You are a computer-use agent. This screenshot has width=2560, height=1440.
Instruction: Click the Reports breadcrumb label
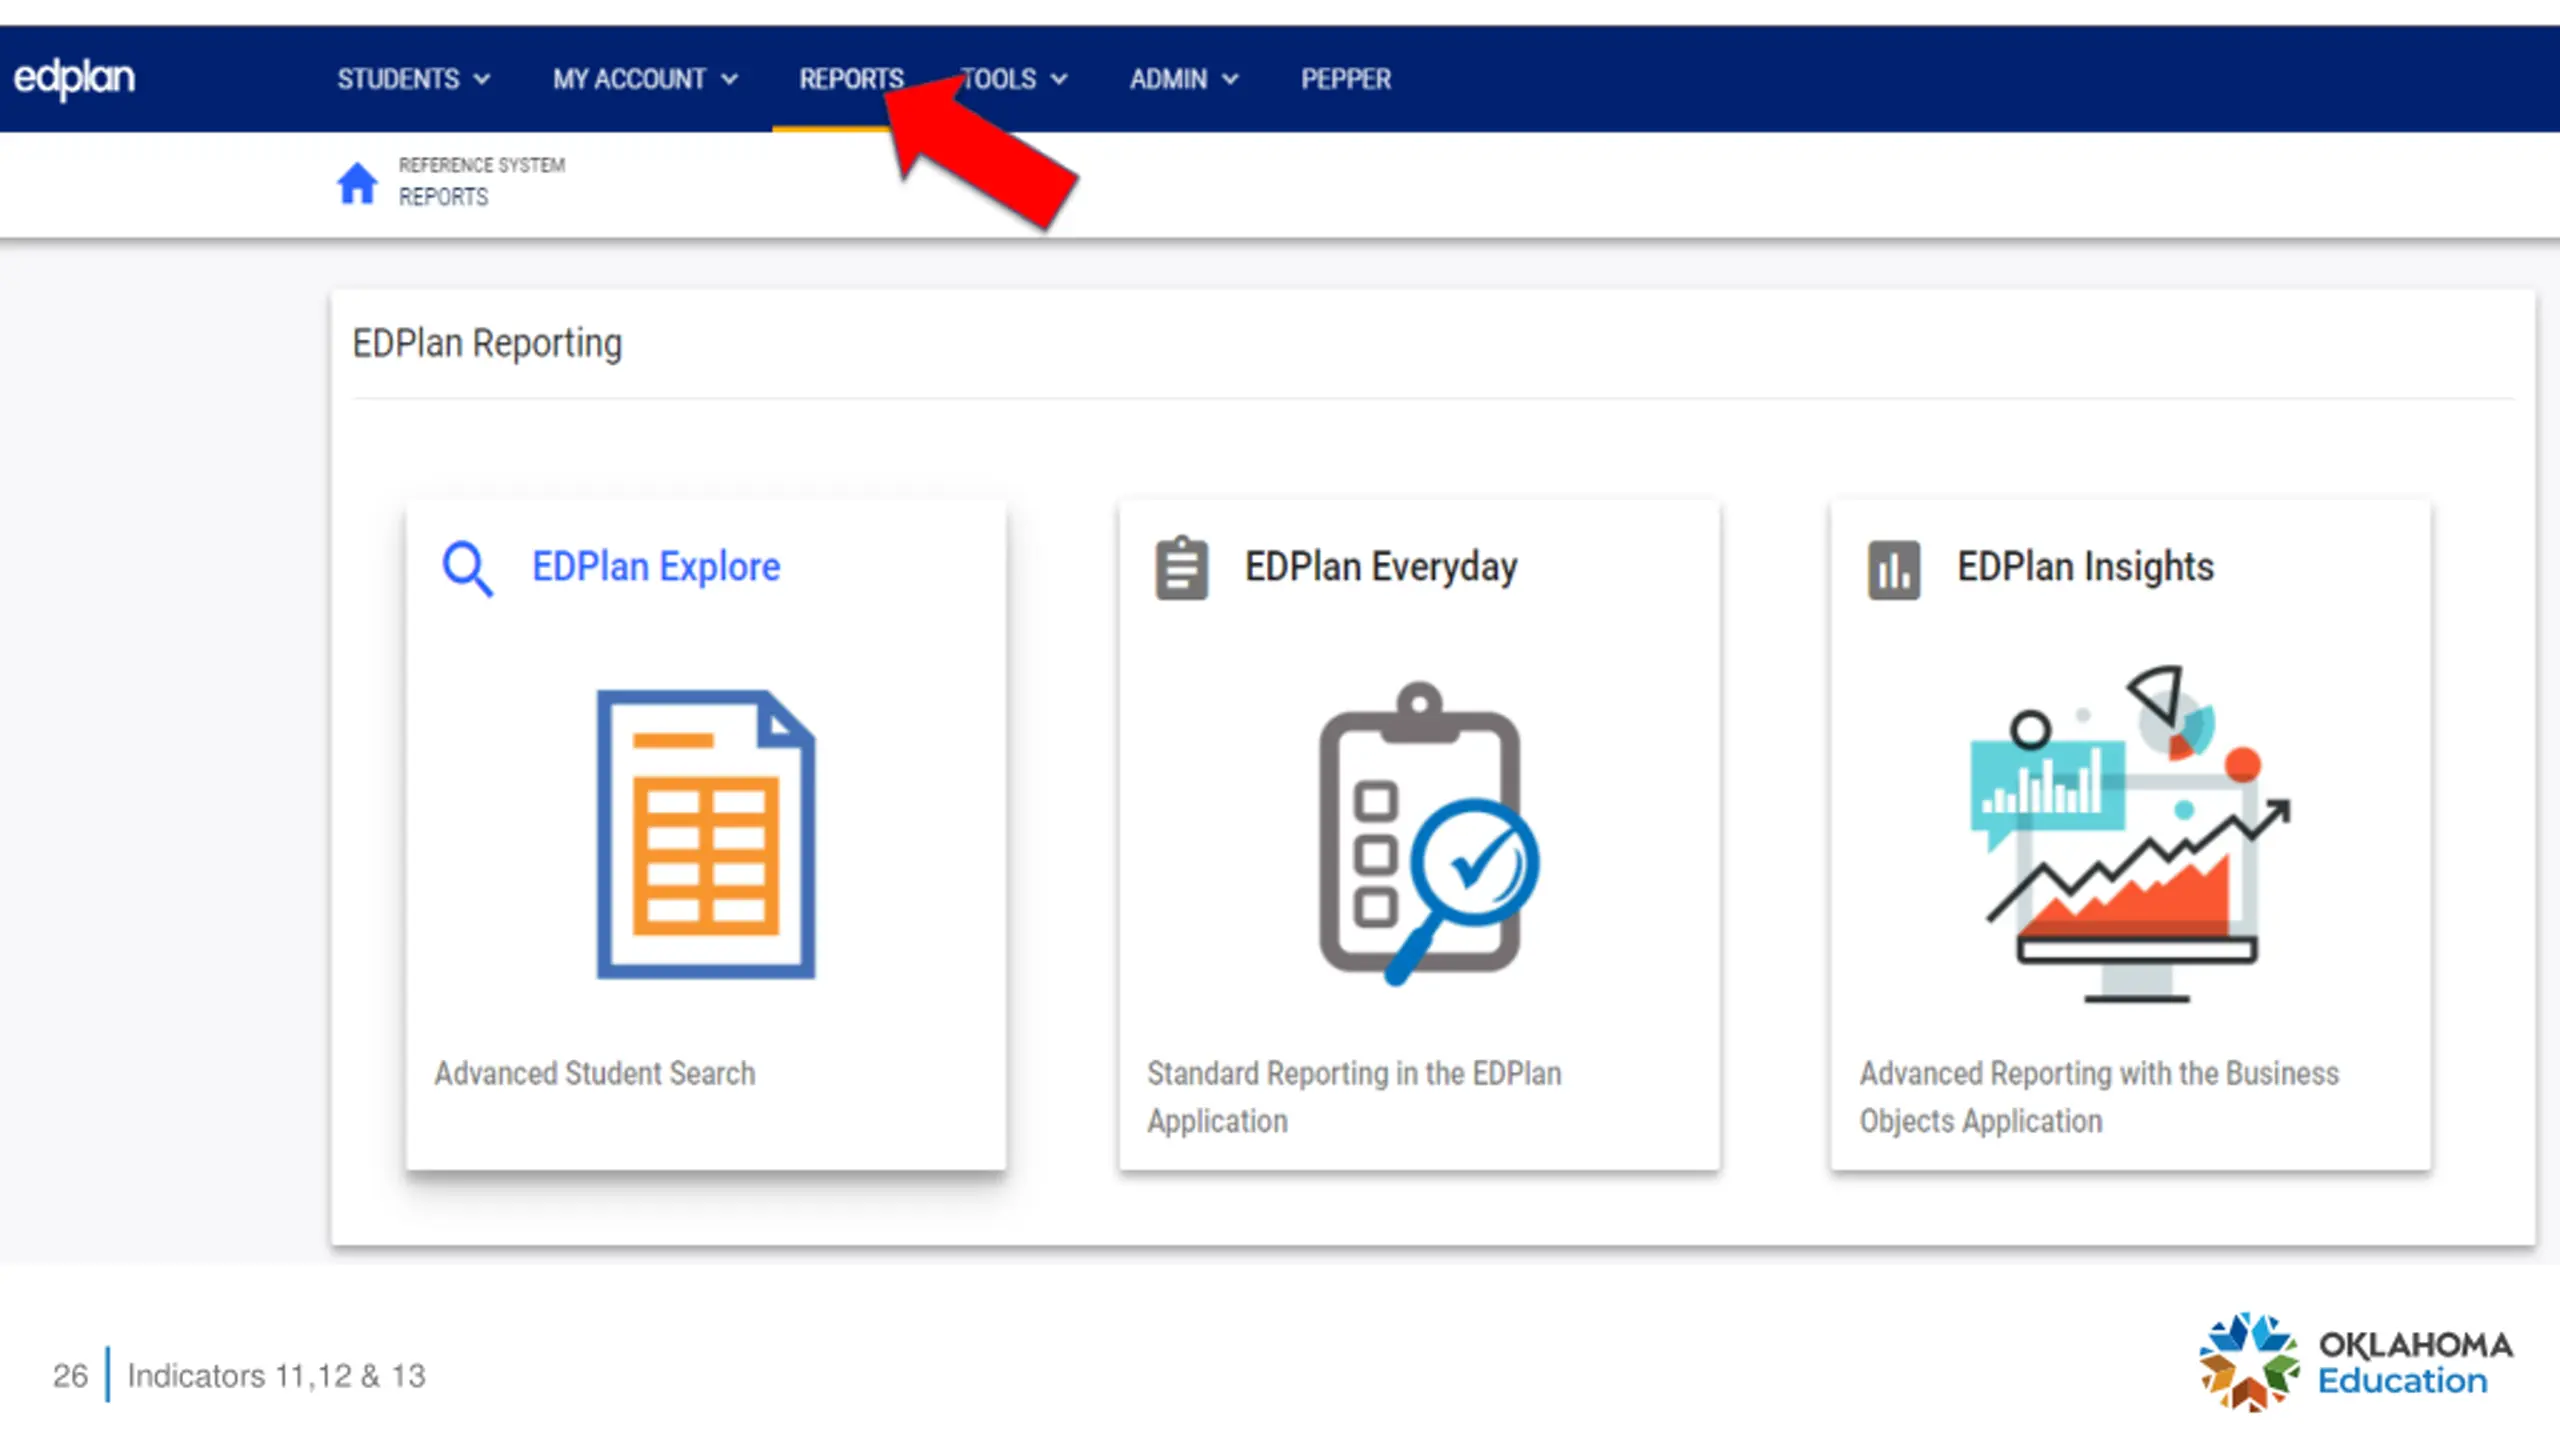coord(443,197)
